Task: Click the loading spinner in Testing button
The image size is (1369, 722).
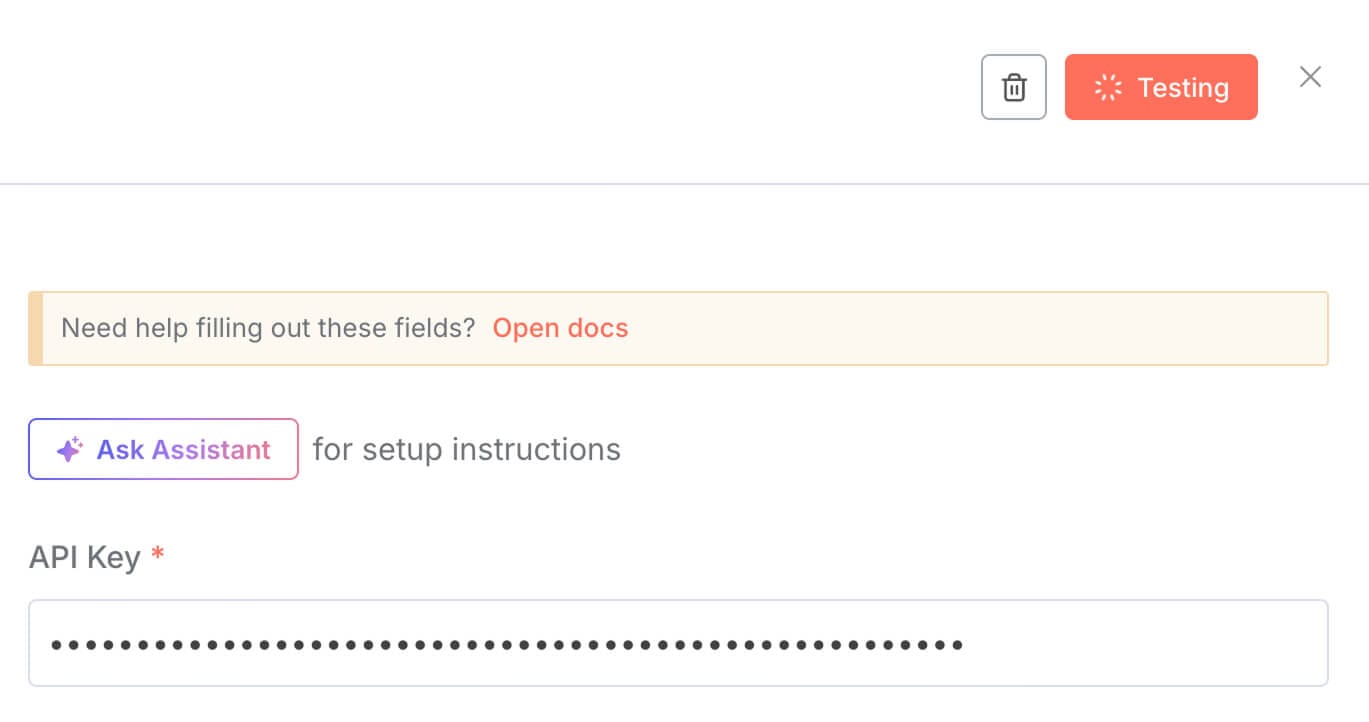Action: [1108, 88]
